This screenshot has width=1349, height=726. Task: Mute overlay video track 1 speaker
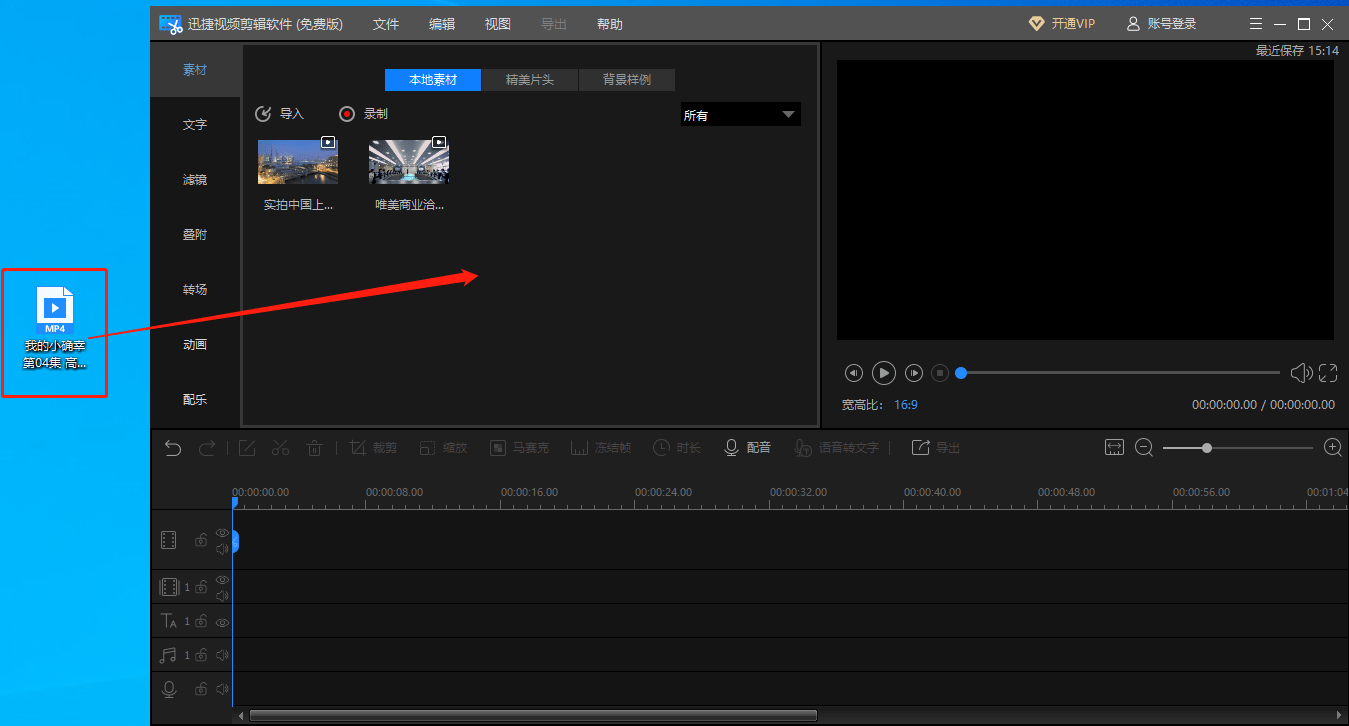coord(222,596)
